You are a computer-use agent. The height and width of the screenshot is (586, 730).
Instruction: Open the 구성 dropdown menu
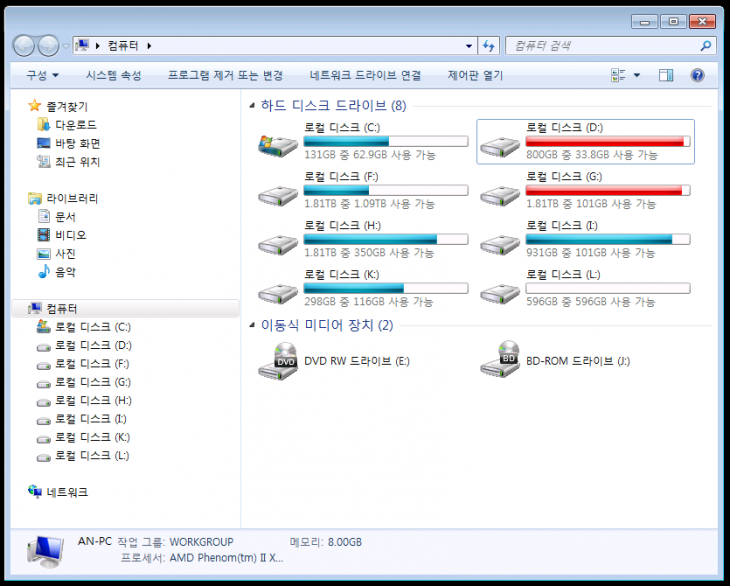pos(42,75)
